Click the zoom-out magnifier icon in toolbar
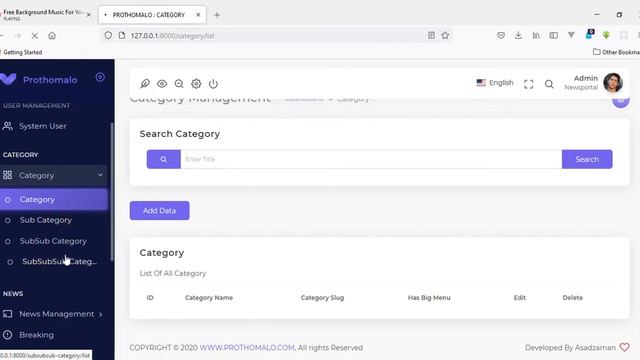The width and height of the screenshot is (640, 360). point(179,84)
